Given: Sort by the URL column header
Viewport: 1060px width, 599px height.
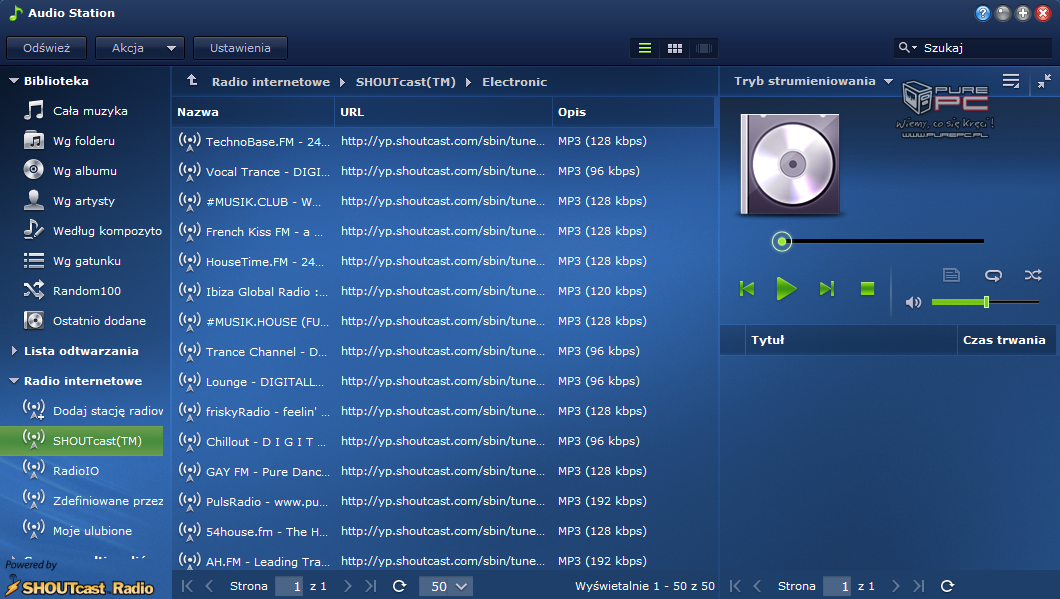Looking at the screenshot, I should 443,112.
